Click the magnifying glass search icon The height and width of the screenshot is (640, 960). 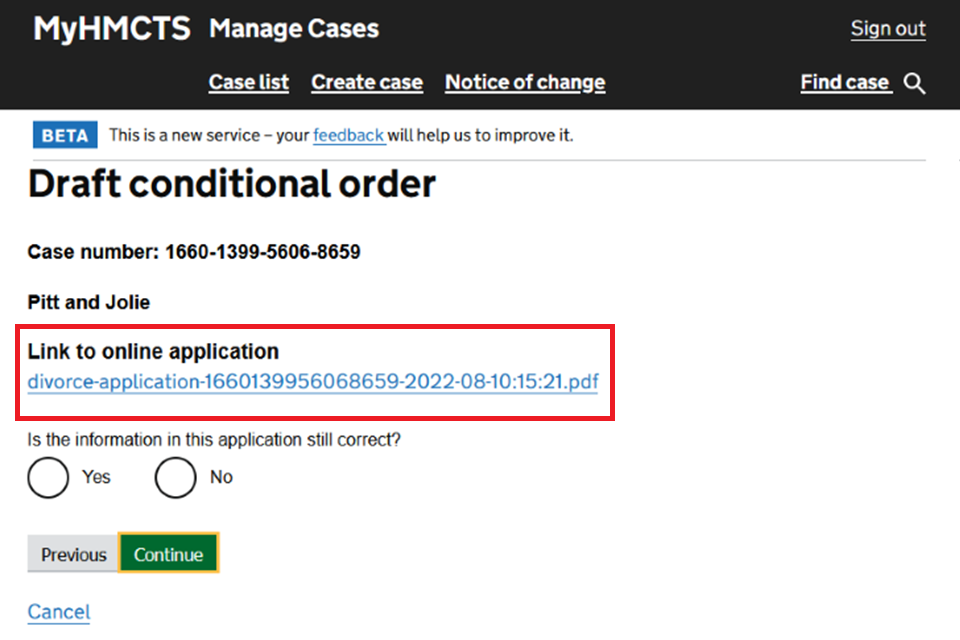[914, 83]
